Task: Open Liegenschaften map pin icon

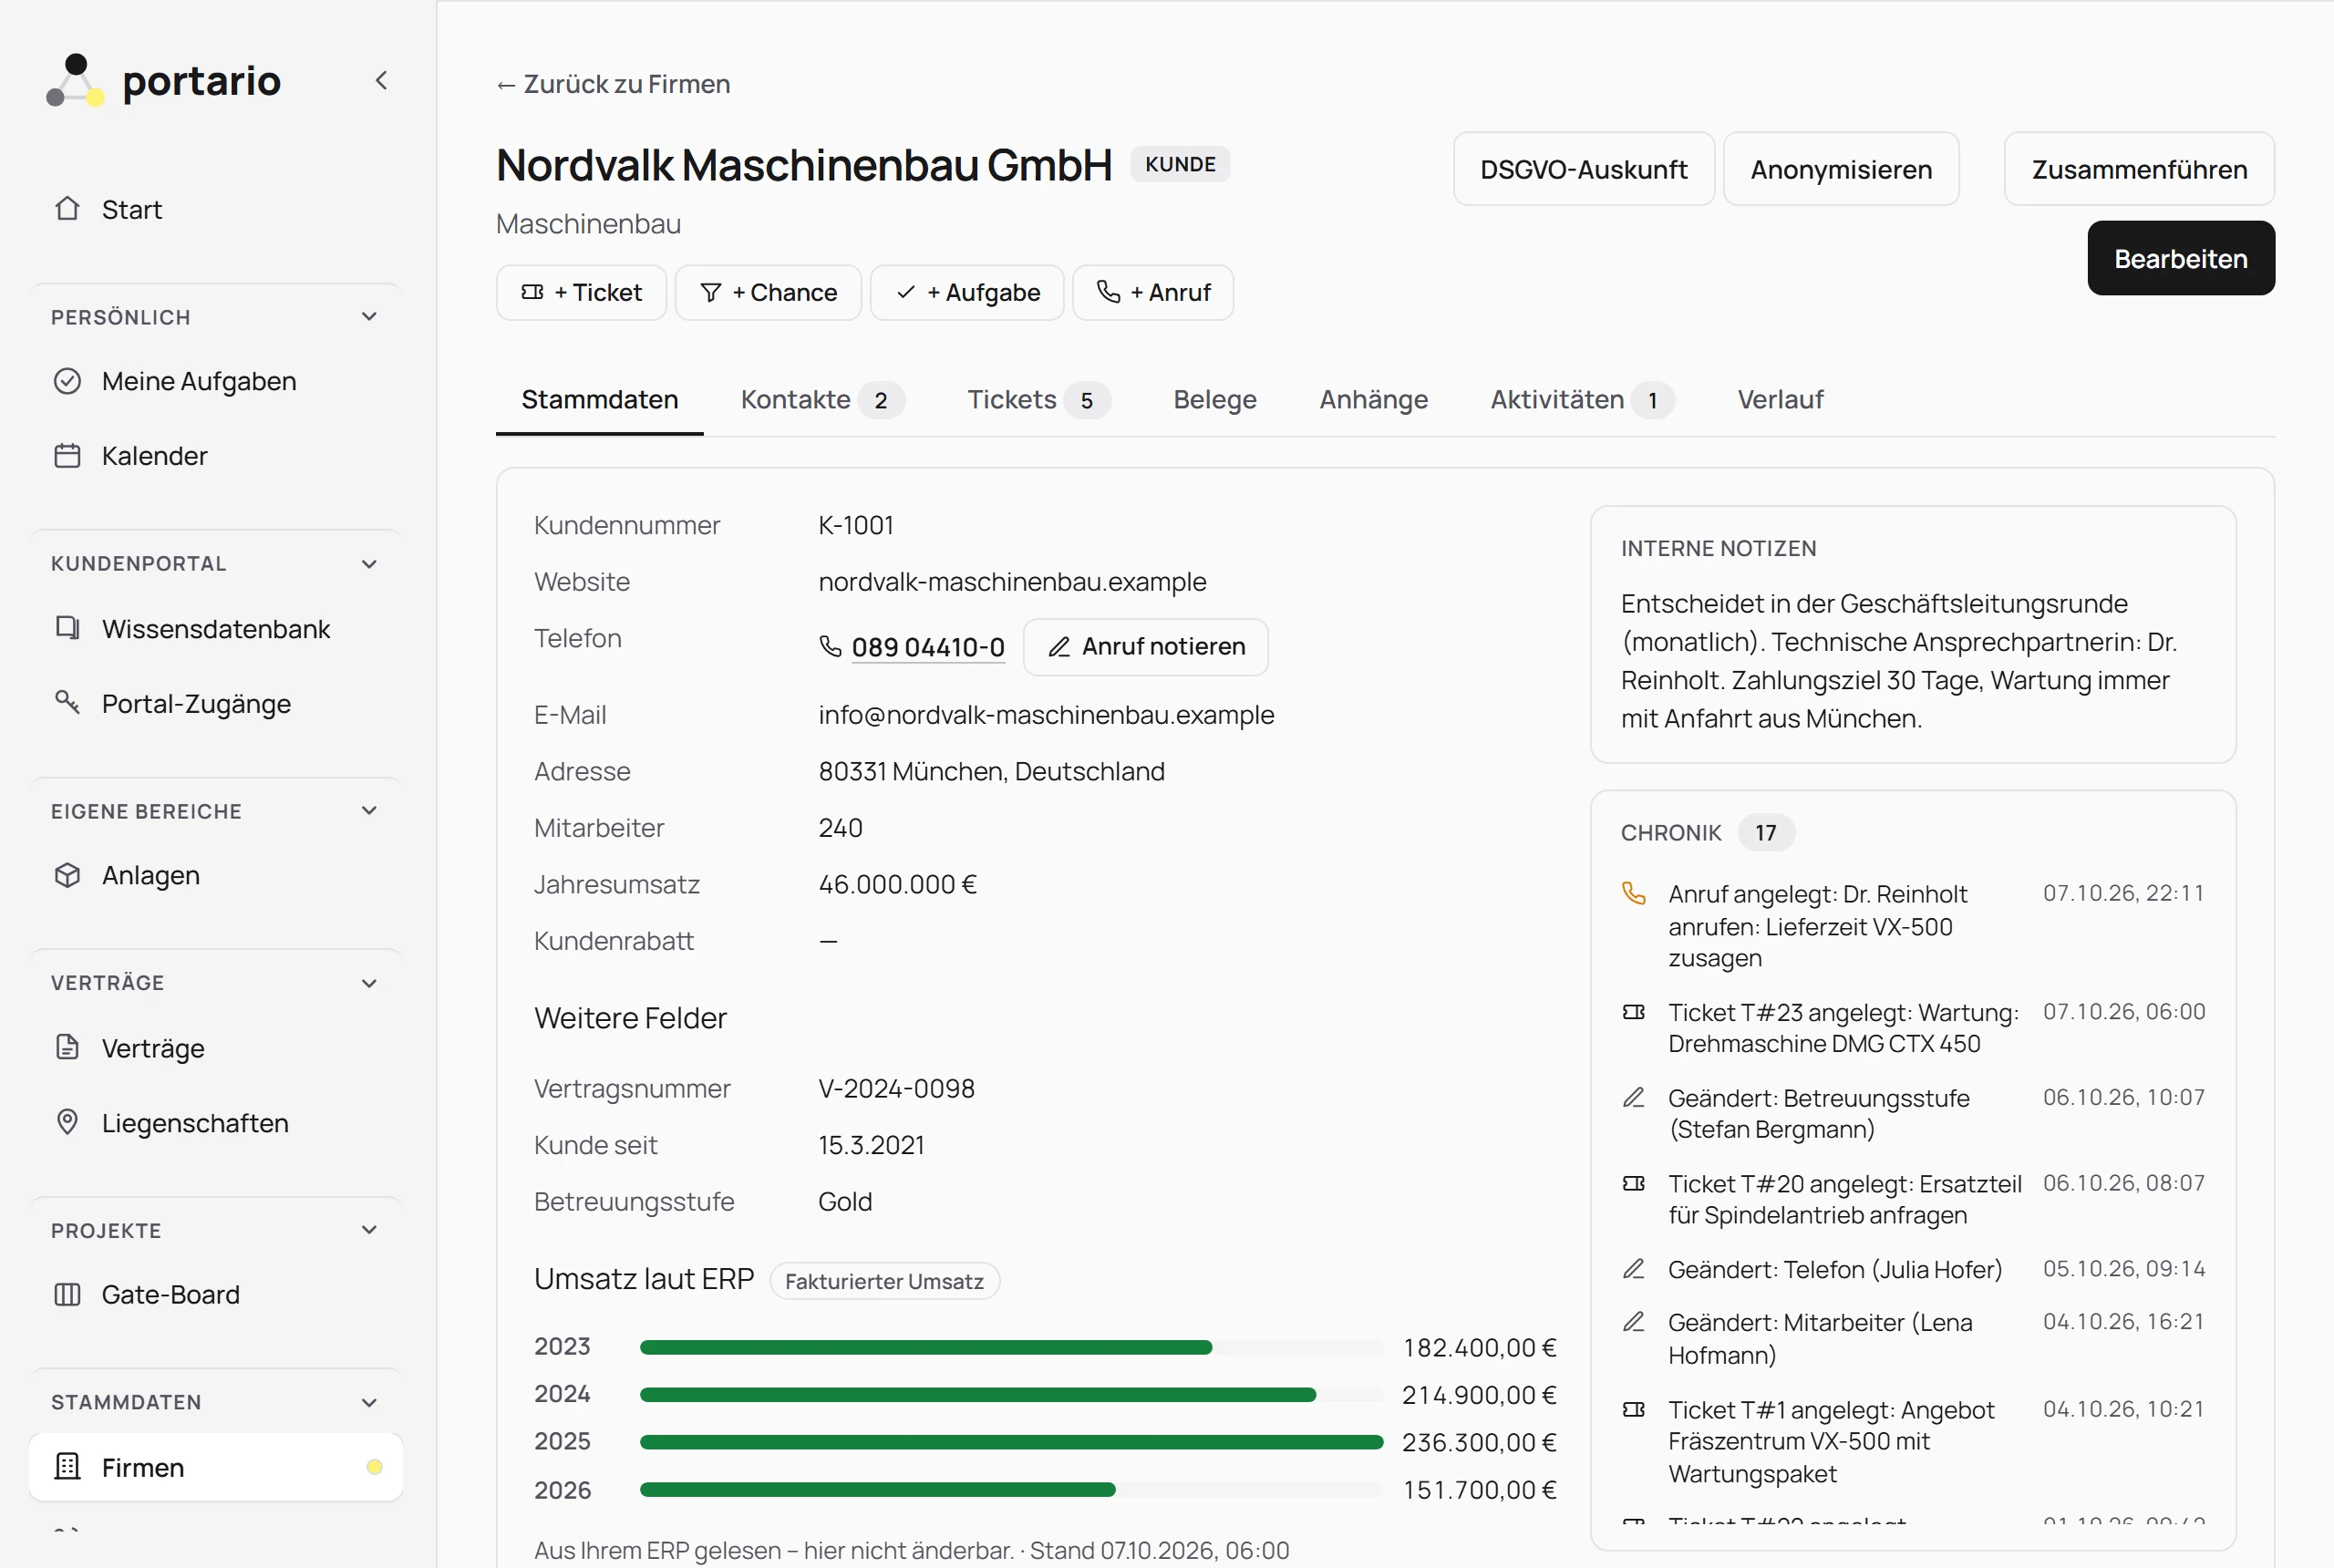Action: click(x=67, y=1122)
